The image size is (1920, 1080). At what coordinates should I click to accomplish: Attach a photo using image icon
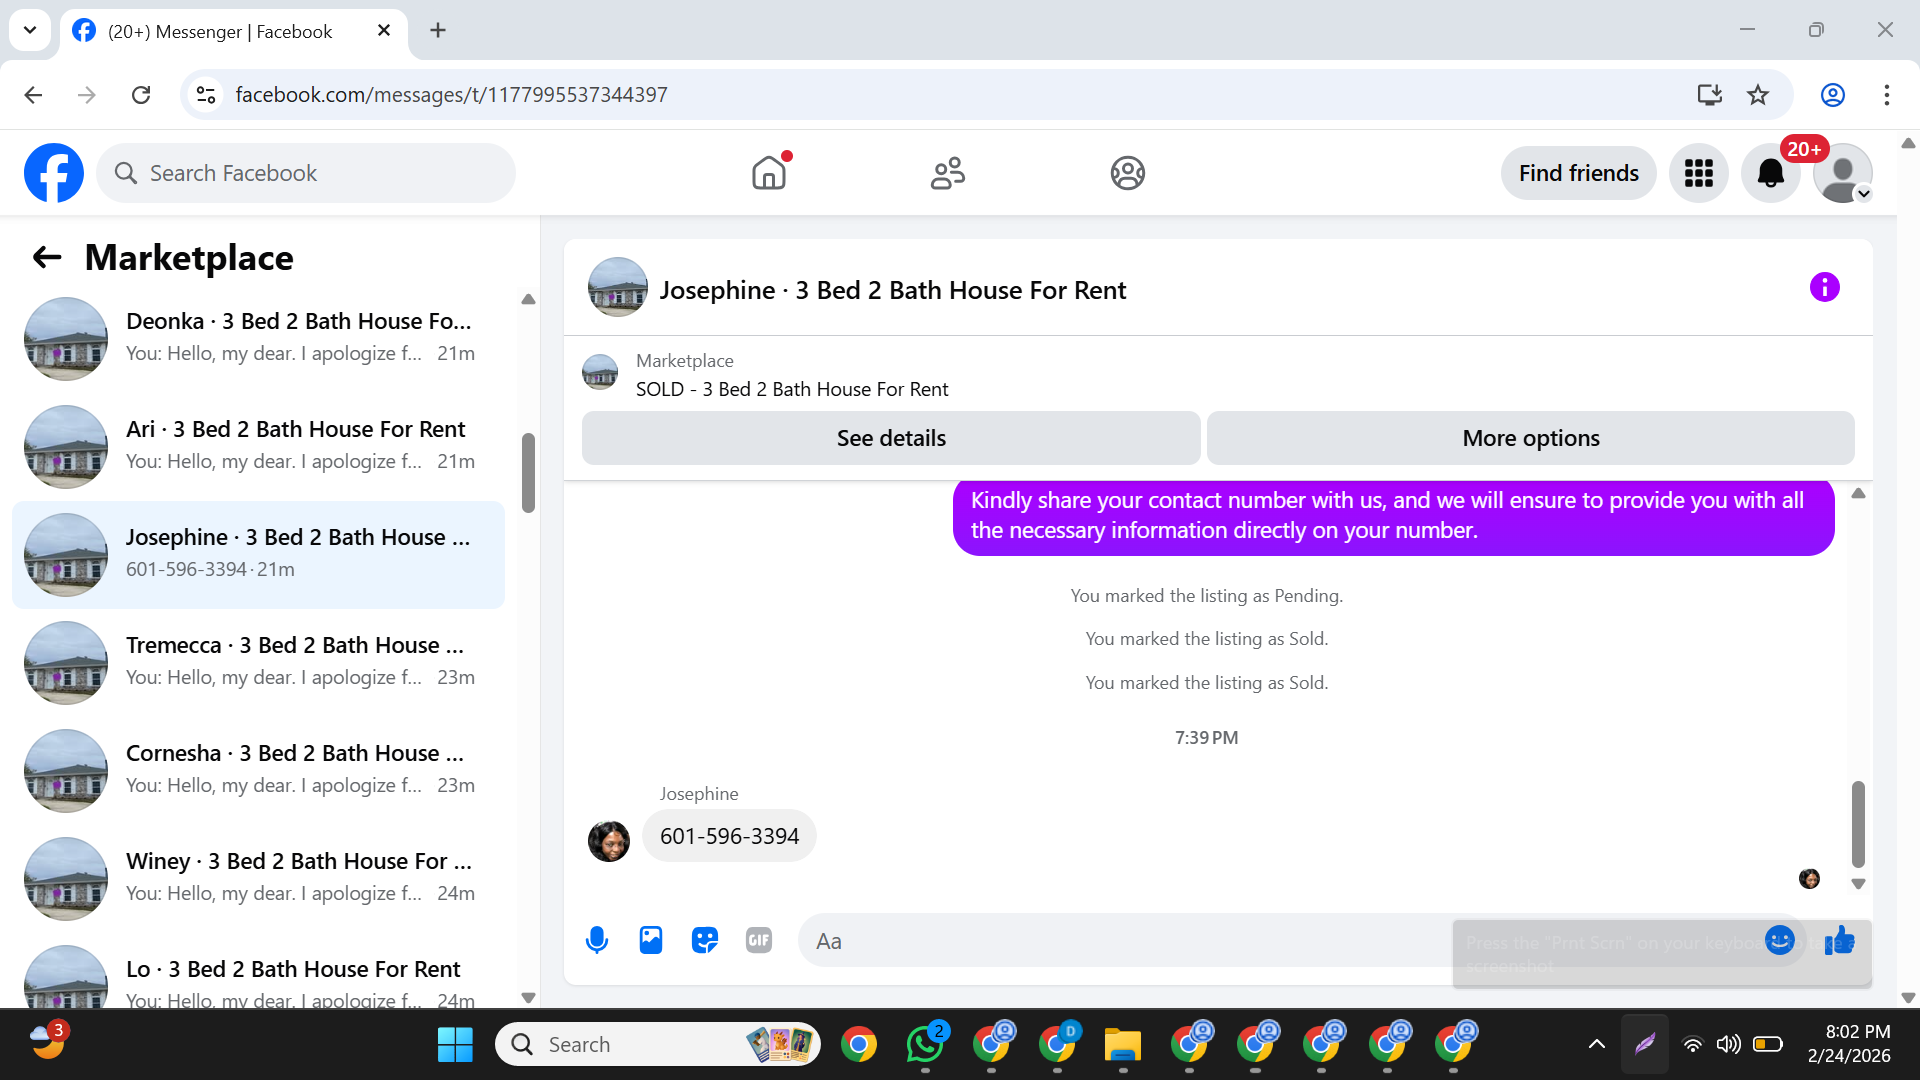[651, 940]
